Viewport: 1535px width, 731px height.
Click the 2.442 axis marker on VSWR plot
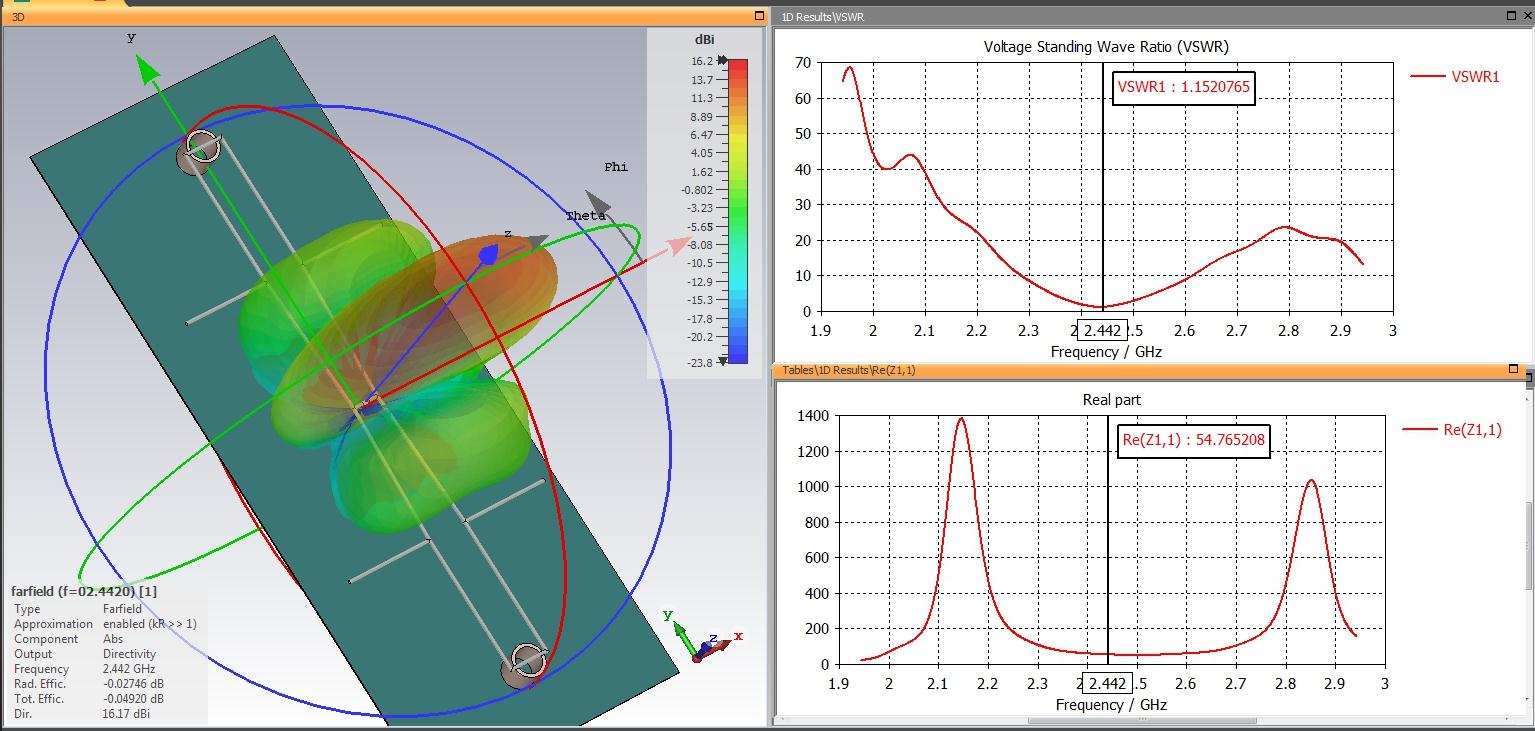pos(1102,330)
